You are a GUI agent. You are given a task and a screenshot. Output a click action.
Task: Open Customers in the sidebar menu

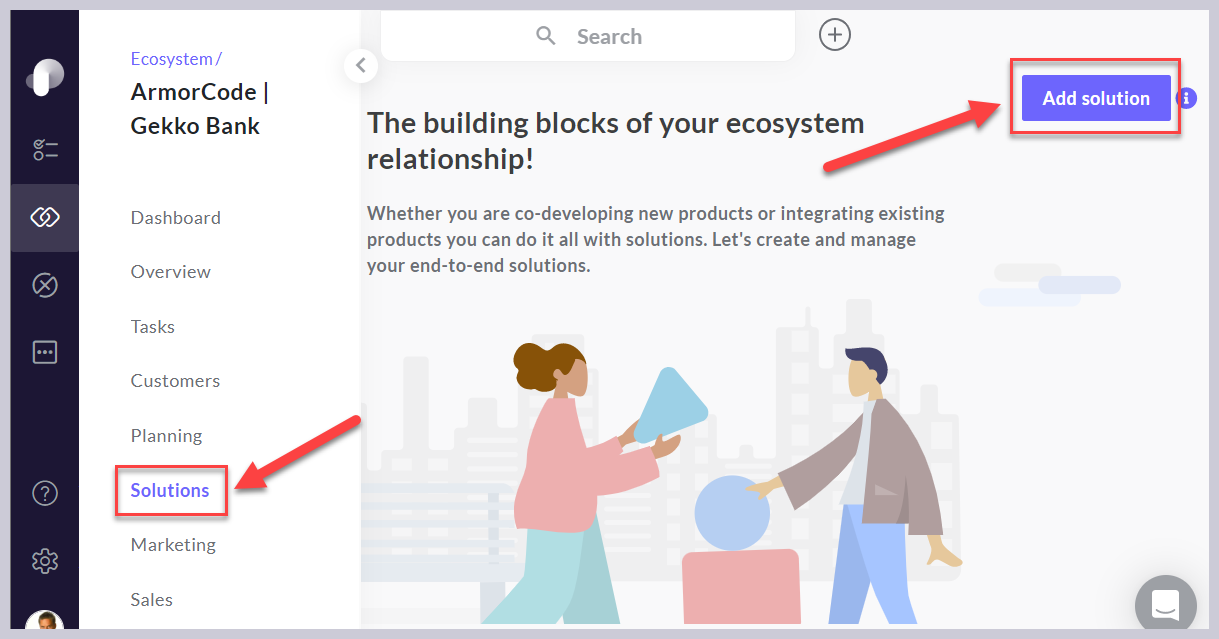pyautogui.click(x=176, y=381)
